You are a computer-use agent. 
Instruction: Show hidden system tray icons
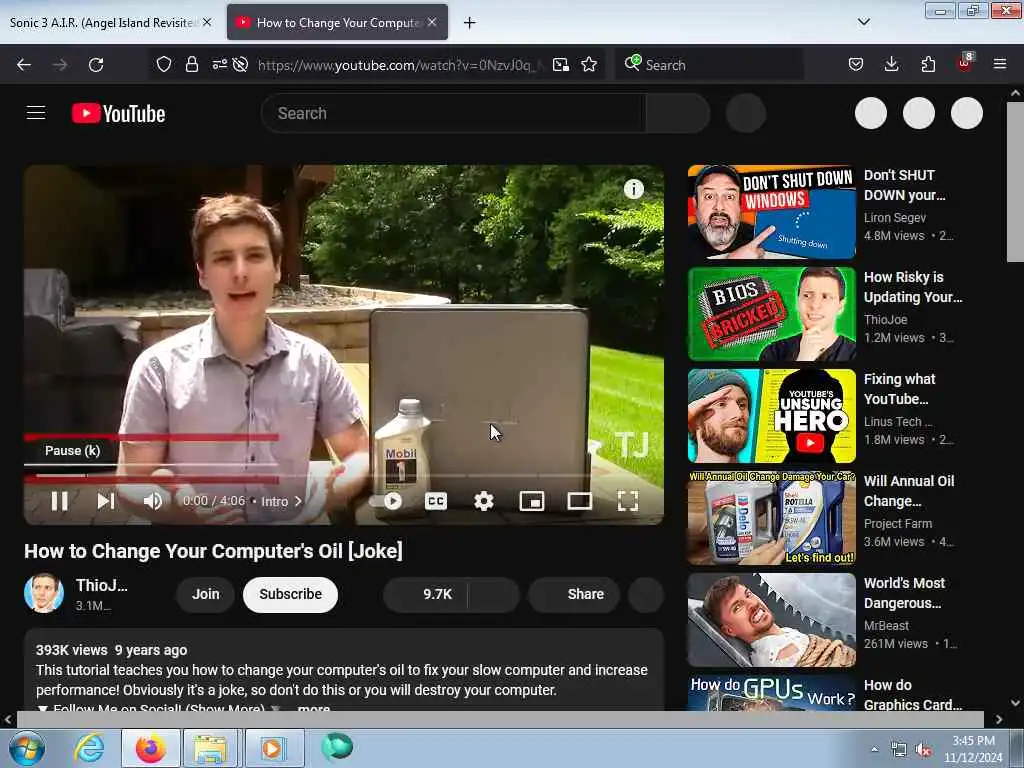[874, 750]
